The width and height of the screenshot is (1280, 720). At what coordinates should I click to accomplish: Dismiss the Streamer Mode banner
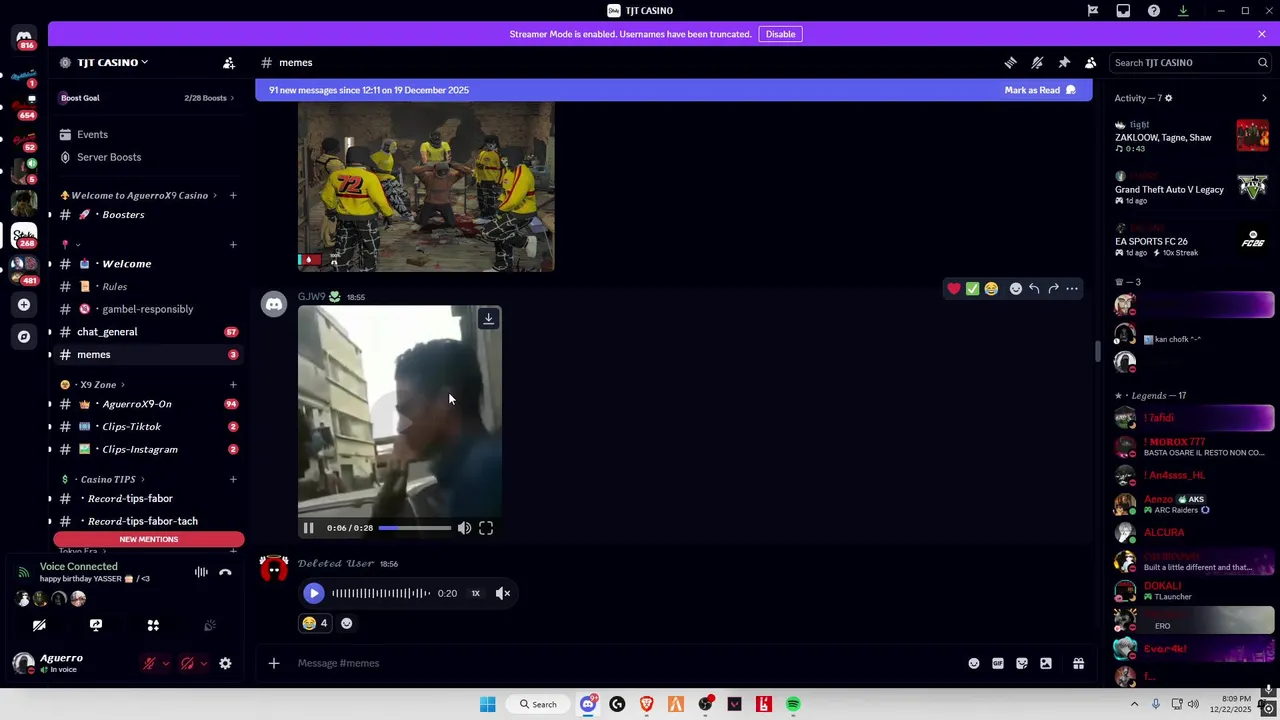coord(1262,34)
